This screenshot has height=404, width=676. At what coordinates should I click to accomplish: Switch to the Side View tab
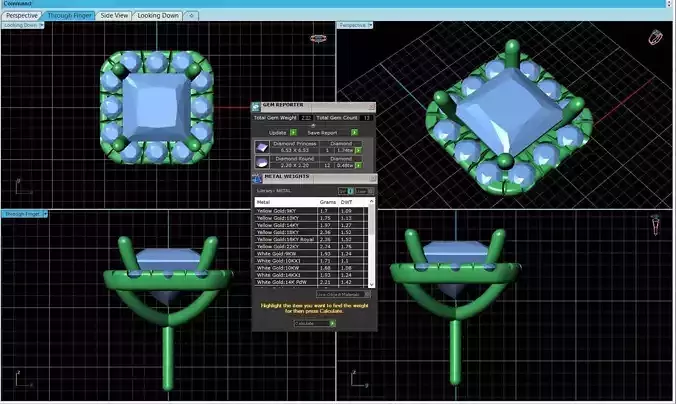pyautogui.click(x=114, y=16)
